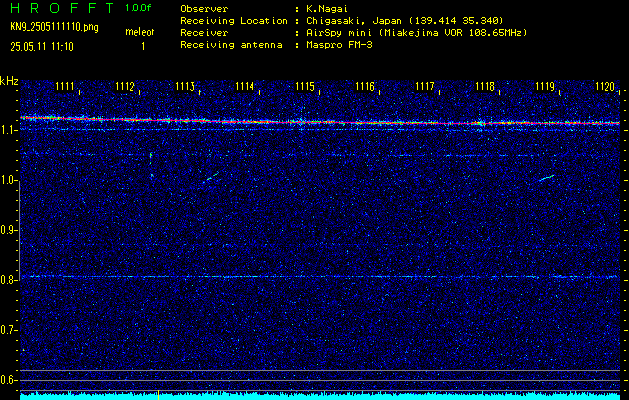Viewport: 629px width, 400px height.
Task: Click the 0.6 frequency axis label
Action: (8, 380)
